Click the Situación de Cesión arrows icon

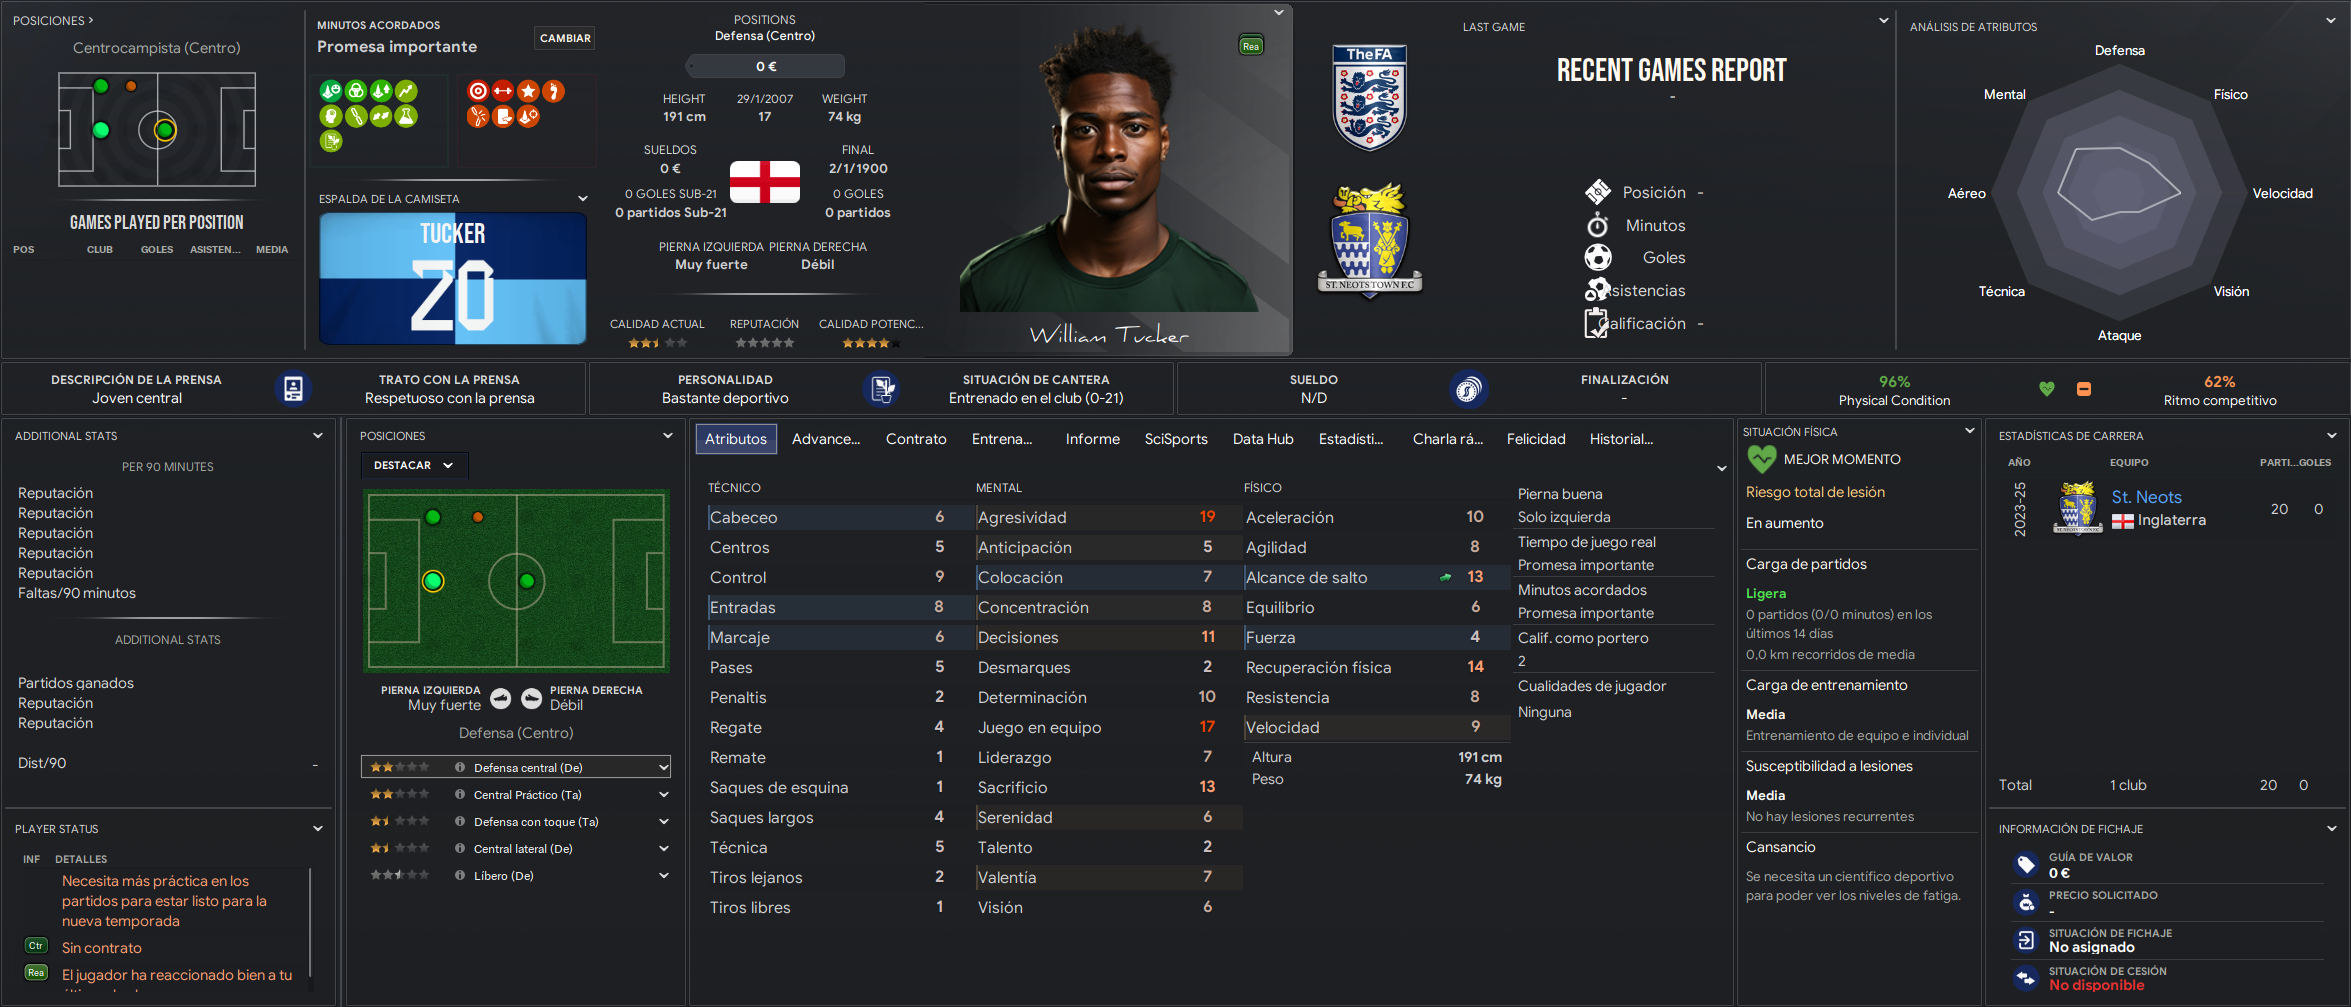(2026, 978)
